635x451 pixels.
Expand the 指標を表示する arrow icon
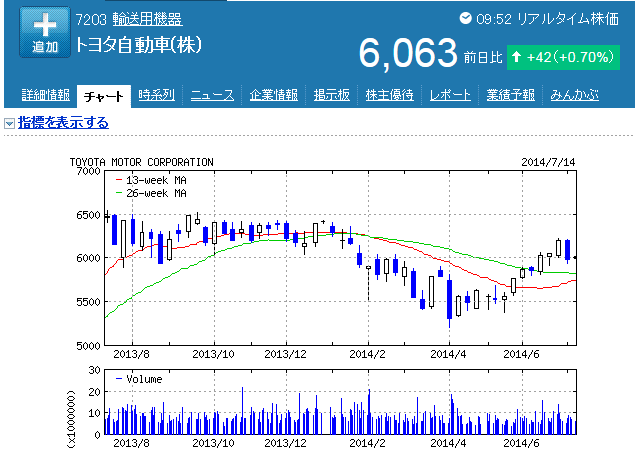tap(9, 123)
